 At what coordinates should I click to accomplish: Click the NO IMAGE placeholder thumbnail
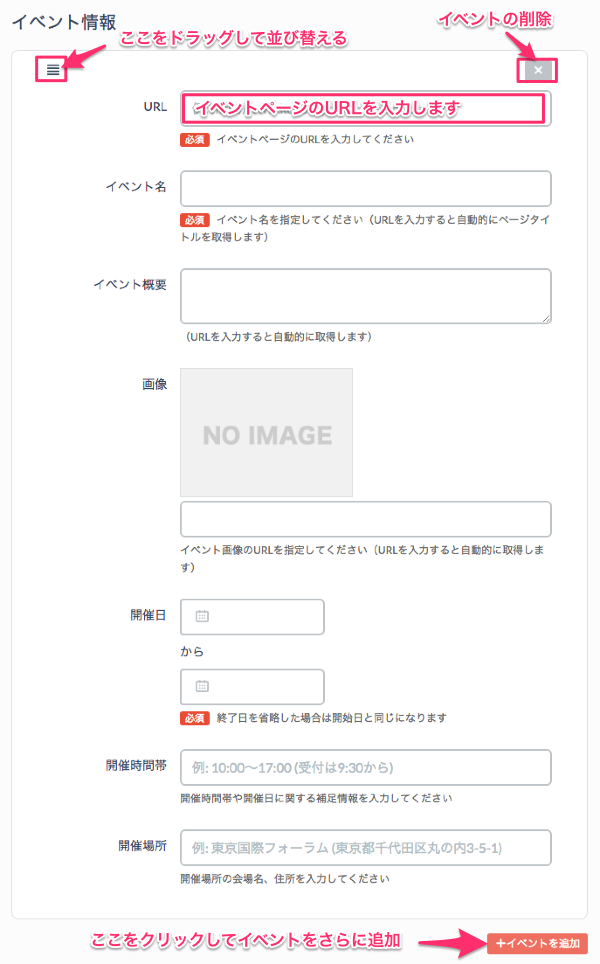[266, 433]
